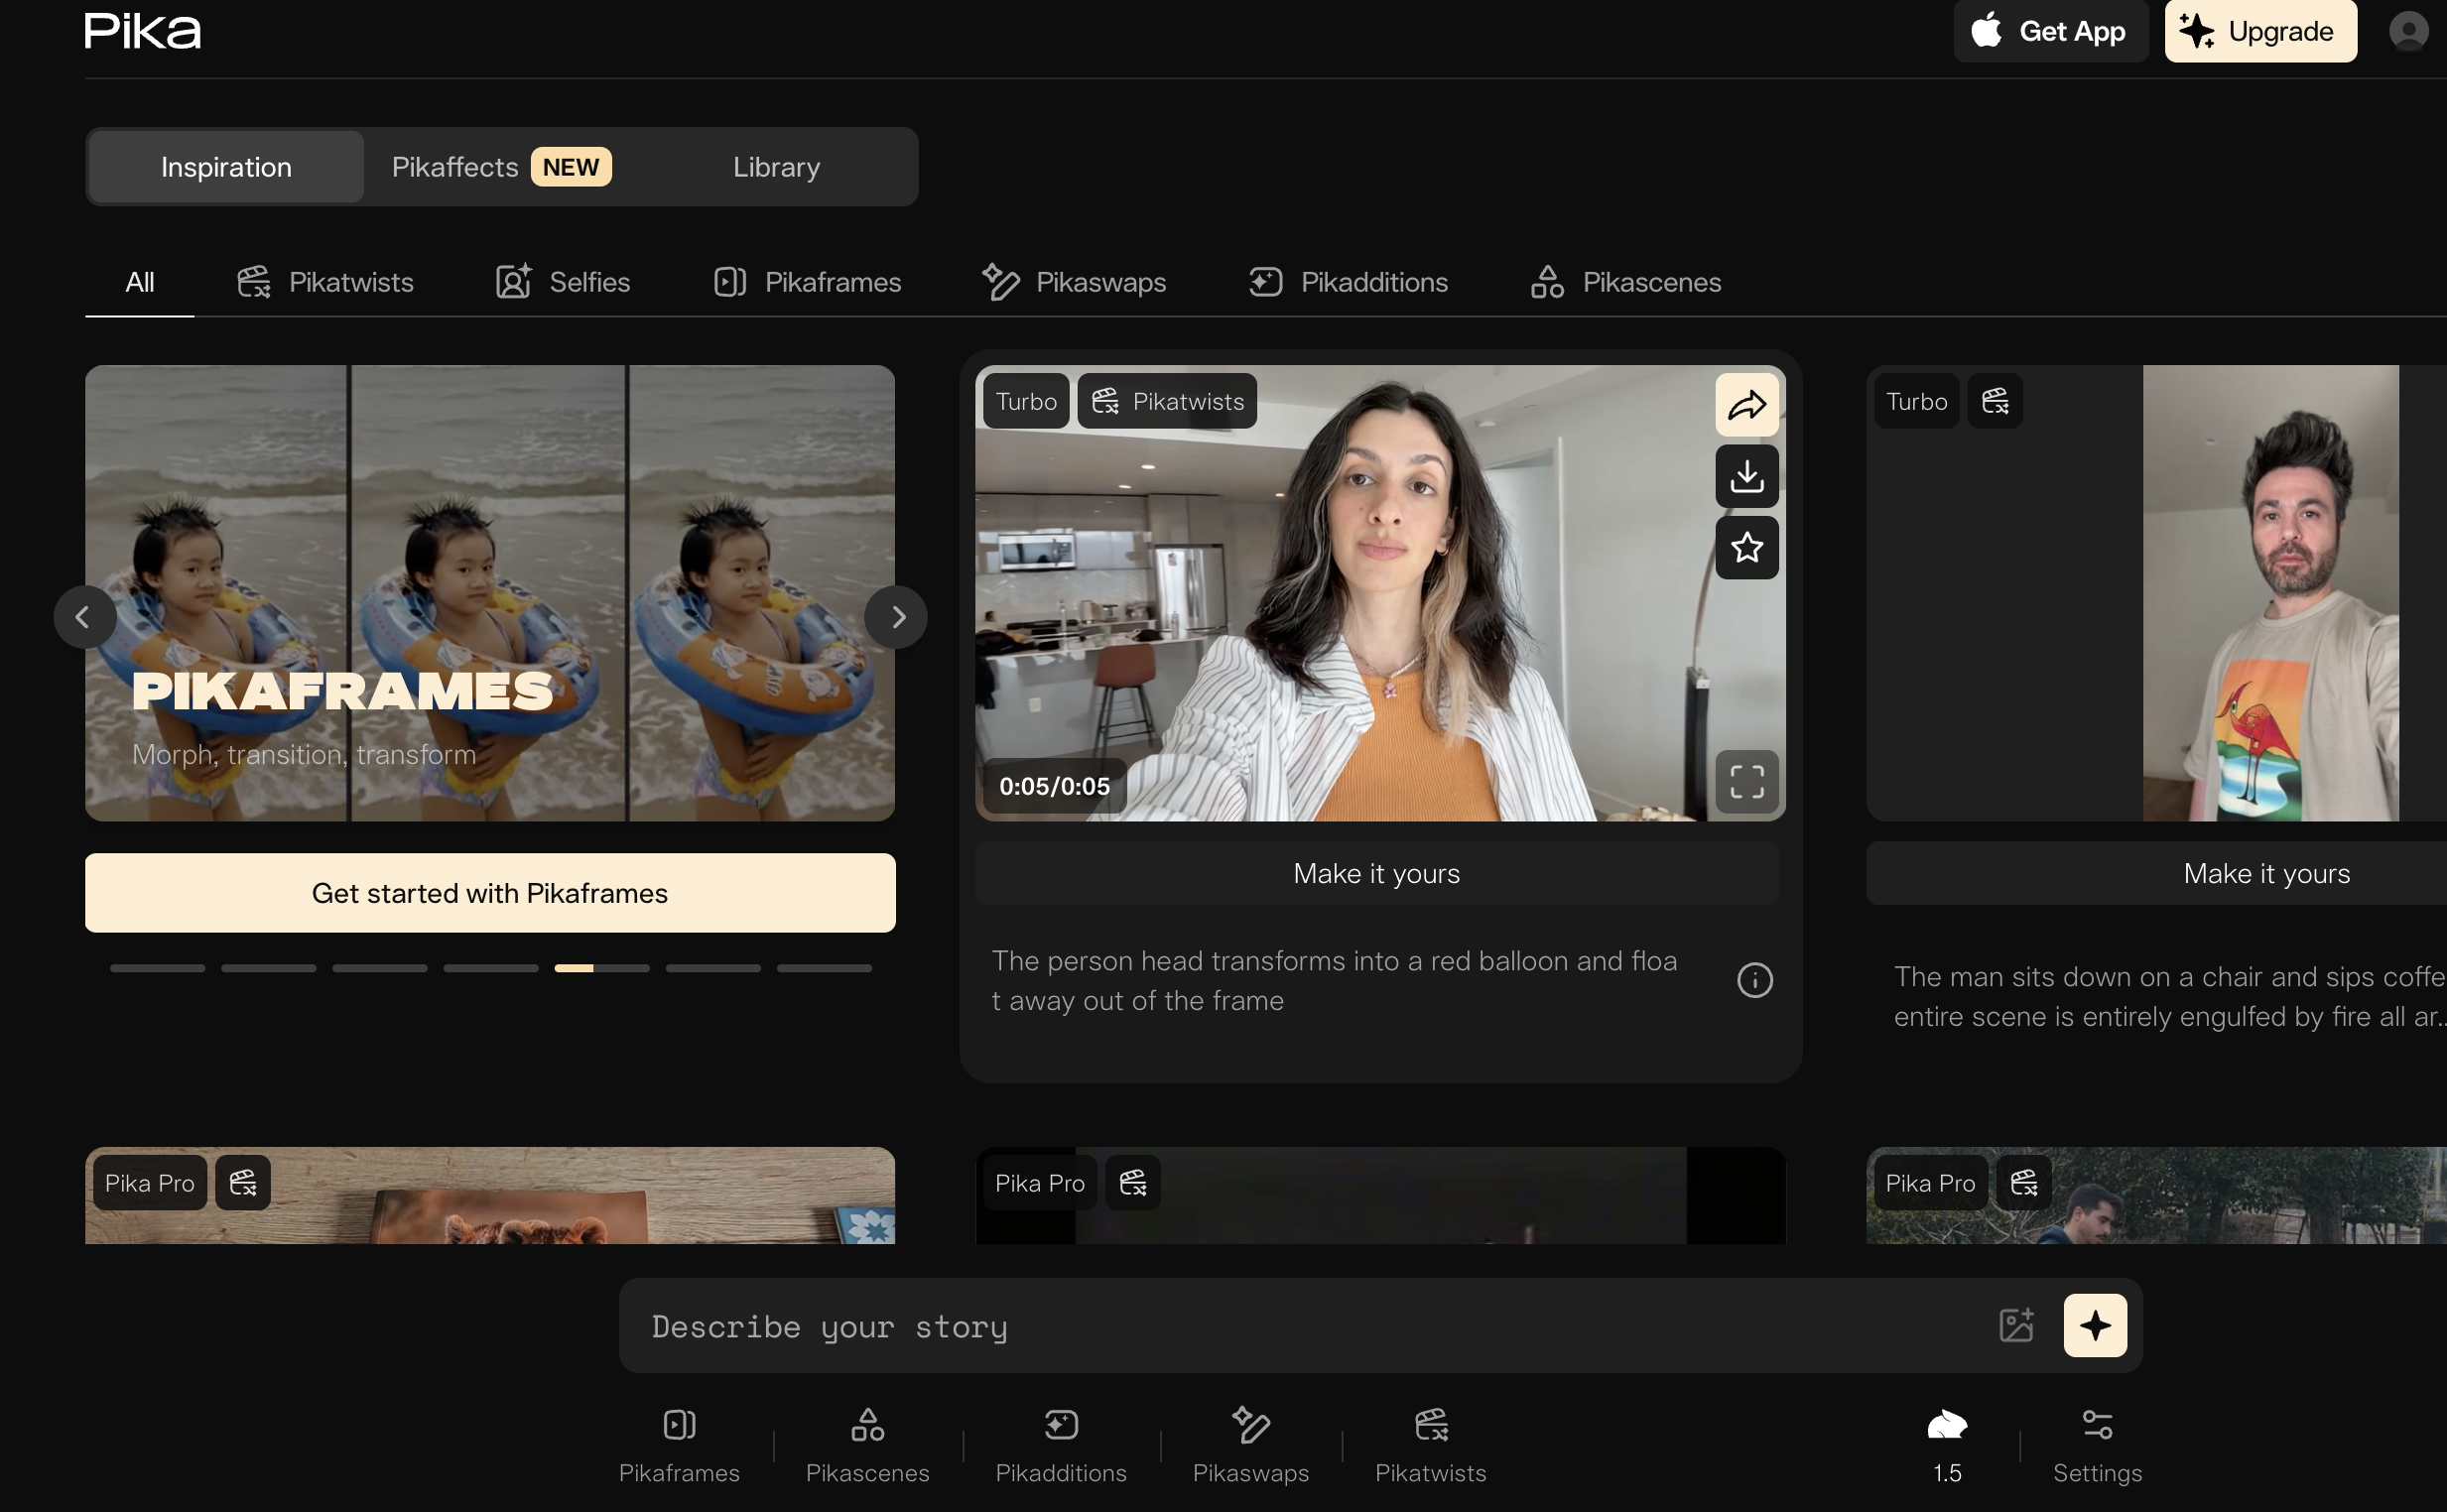The width and height of the screenshot is (2447, 1512).
Task: Select Pikascenes tool in bottom toolbar
Action: (867, 1444)
